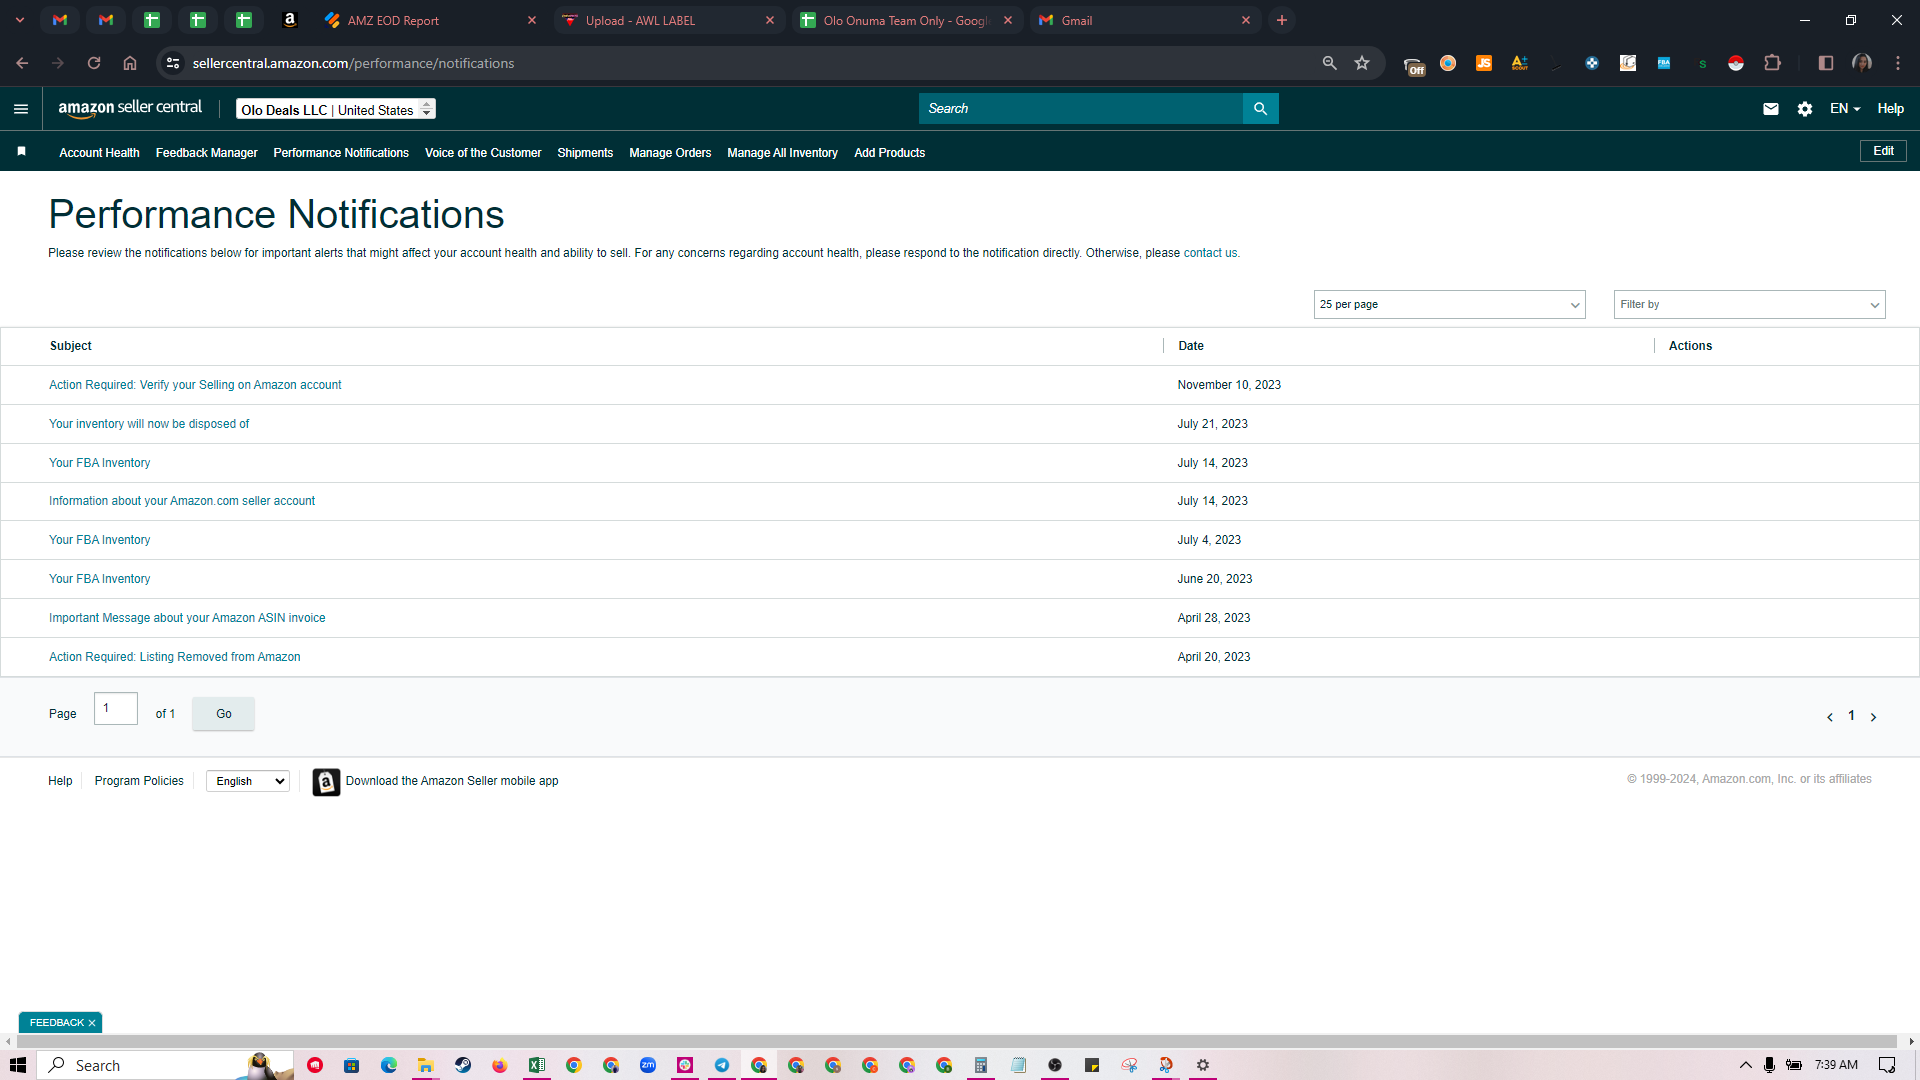Viewport: 1920px width, 1080px height.
Task: Open Voice of the Customer menu item
Action: pos(483,153)
